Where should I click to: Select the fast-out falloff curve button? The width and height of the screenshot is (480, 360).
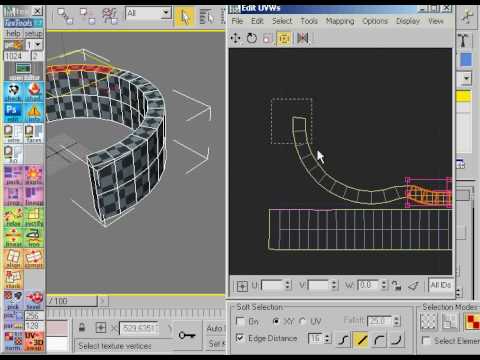(x=396, y=340)
